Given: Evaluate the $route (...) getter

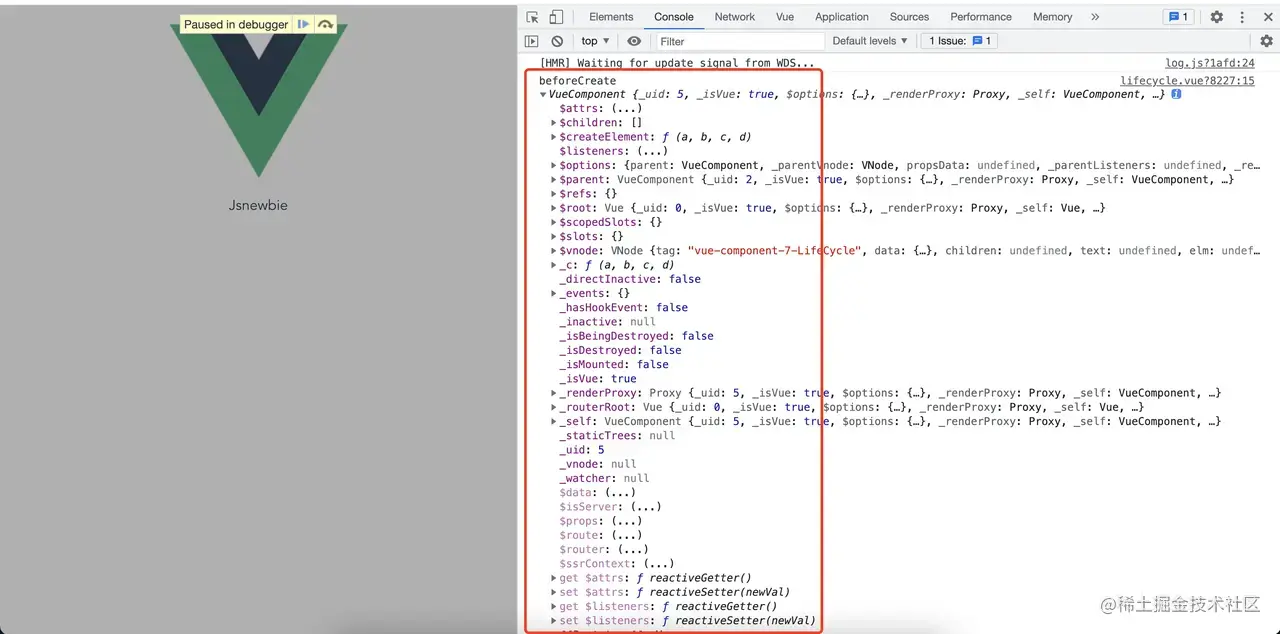Looking at the screenshot, I should coord(626,535).
